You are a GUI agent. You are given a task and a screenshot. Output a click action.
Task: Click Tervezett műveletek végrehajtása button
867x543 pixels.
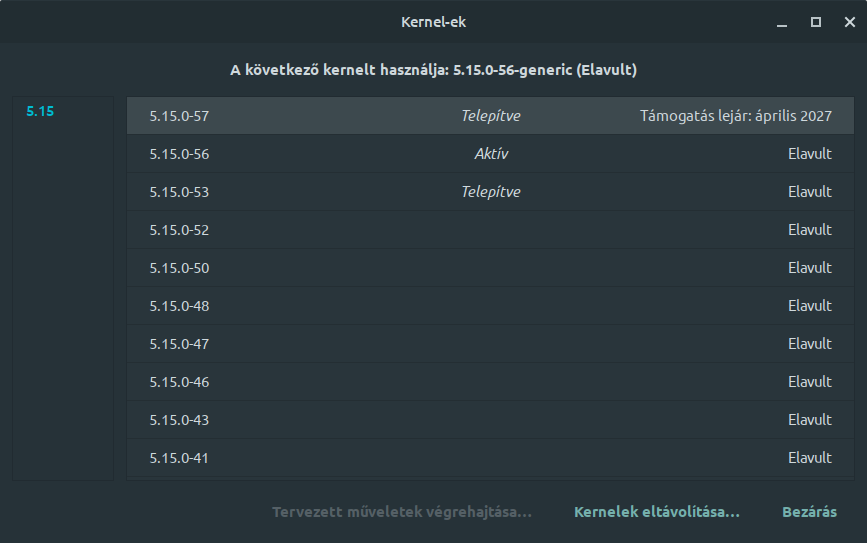(x=402, y=512)
